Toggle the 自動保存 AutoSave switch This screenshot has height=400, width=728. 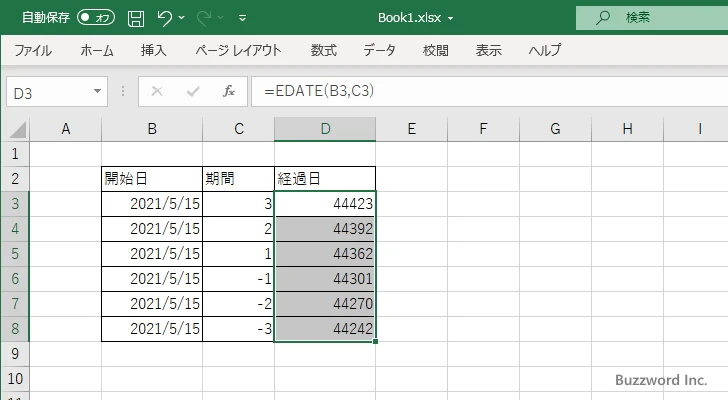(96, 18)
